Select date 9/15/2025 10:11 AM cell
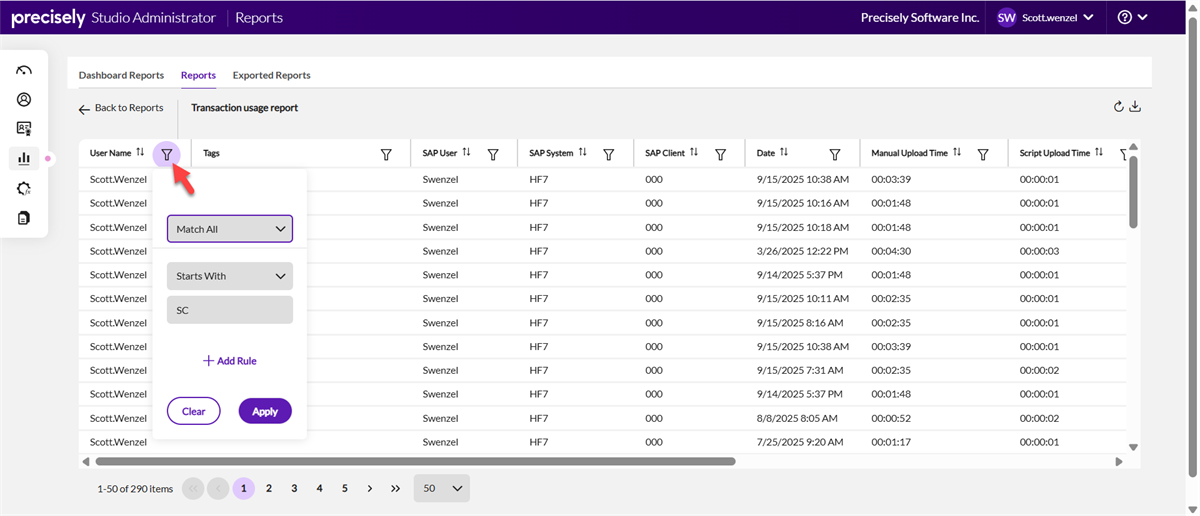Screen dimensions: 1200x516 tap(803, 299)
